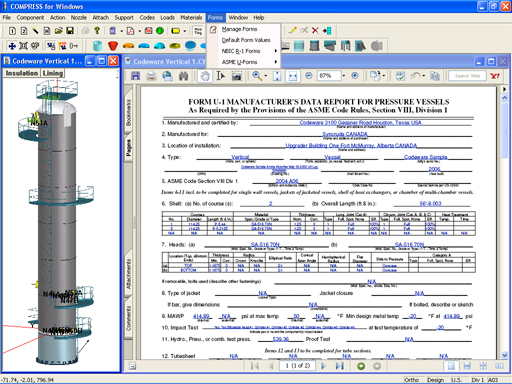Go to the next page arrow
Image resolution: width=512 pixels, height=384 pixels.
[323, 366]
